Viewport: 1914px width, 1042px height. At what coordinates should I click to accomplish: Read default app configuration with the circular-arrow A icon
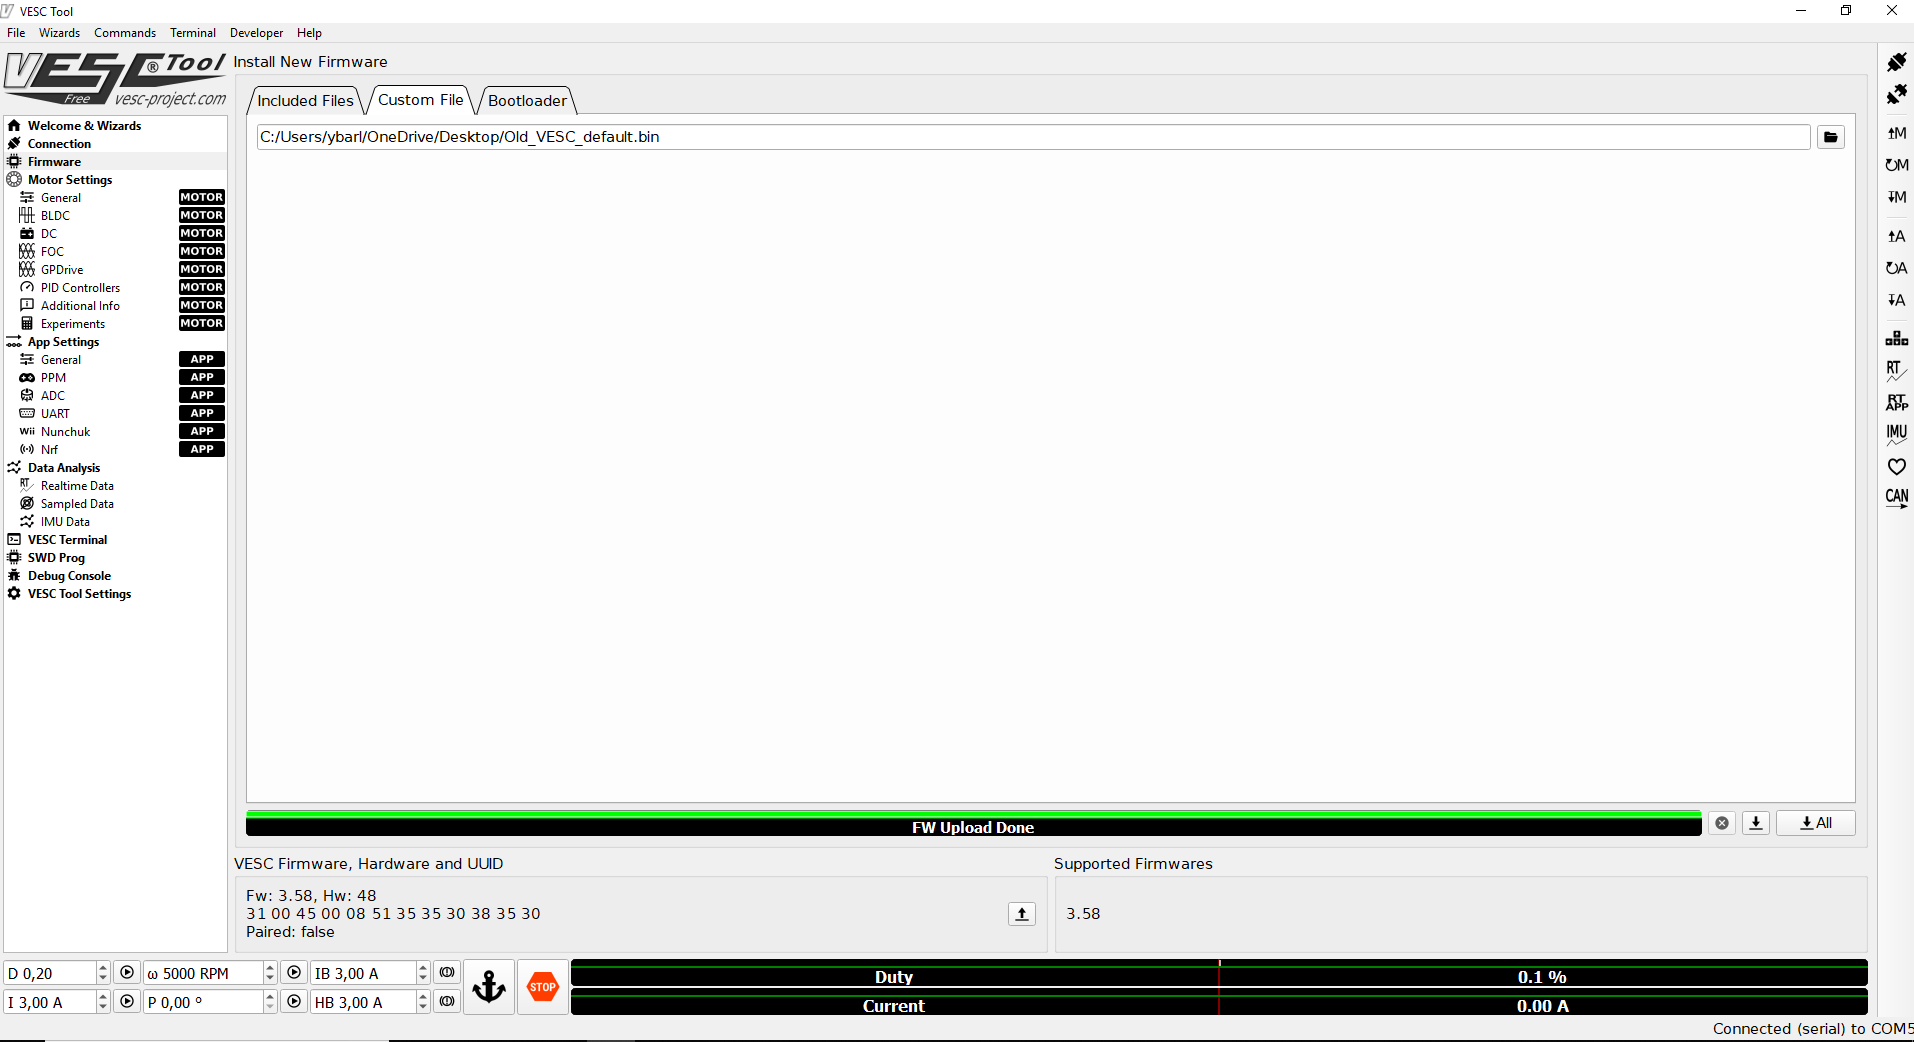[1896, 268]
